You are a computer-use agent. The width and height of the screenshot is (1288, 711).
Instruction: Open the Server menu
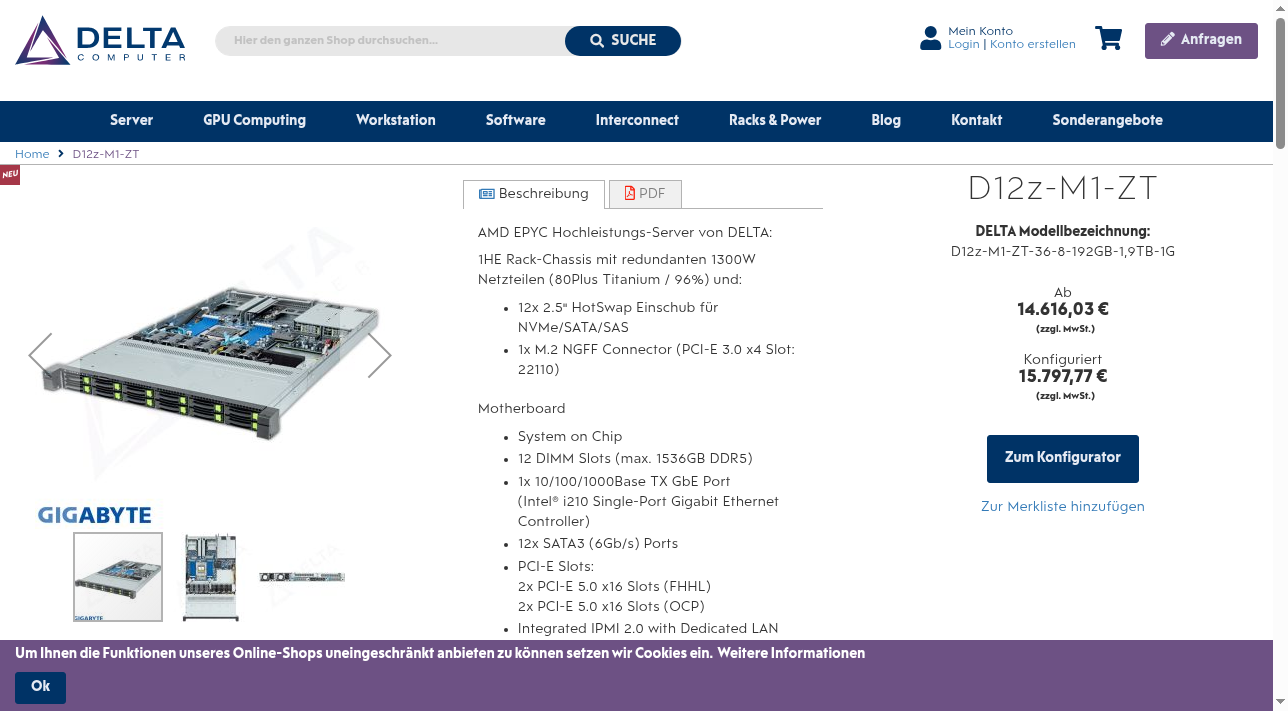131,120
